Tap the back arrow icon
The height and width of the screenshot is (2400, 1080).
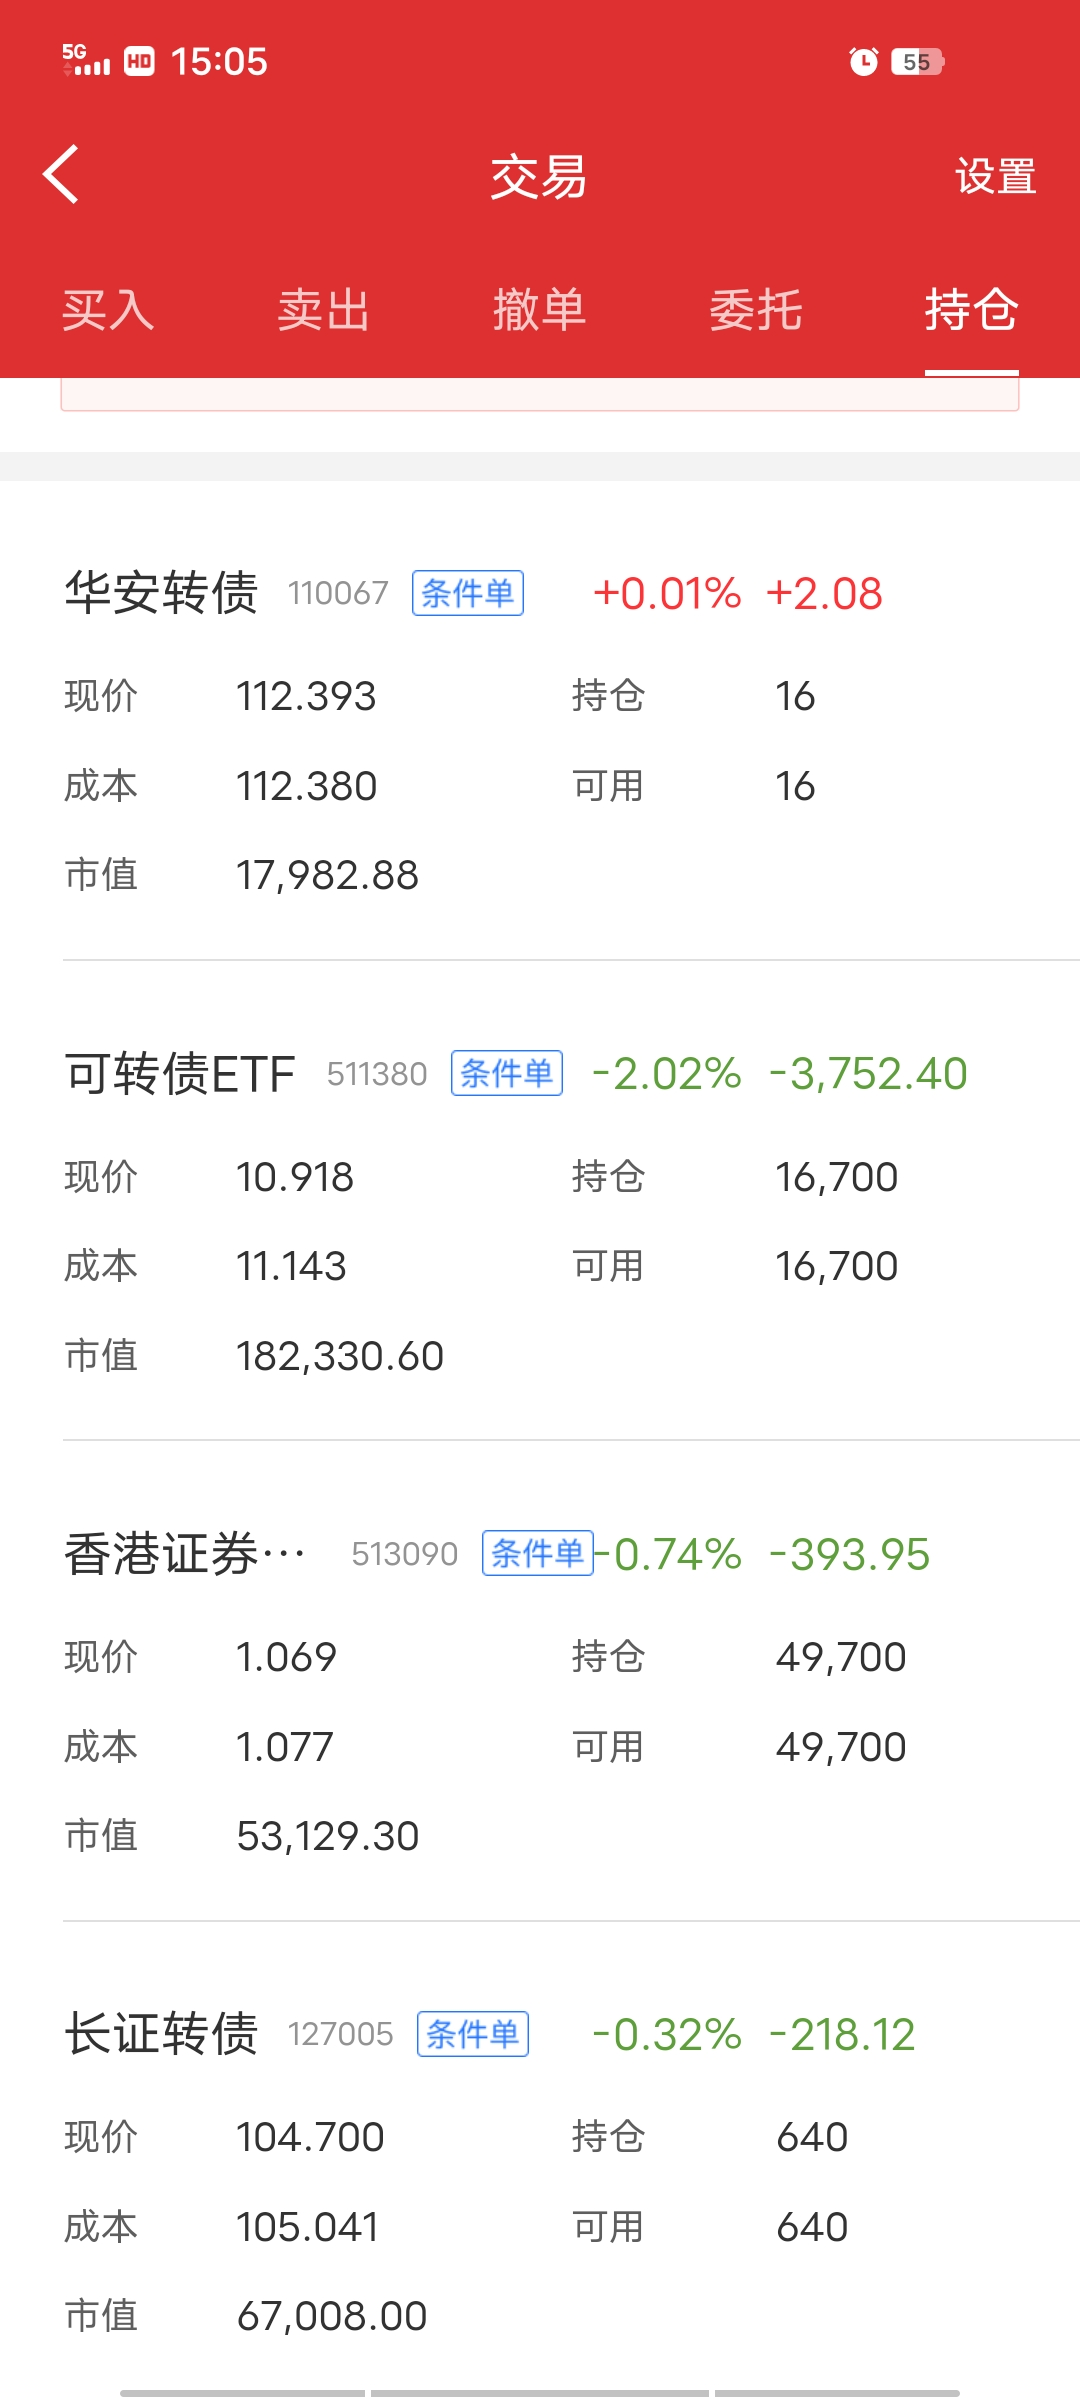(62, 175)
